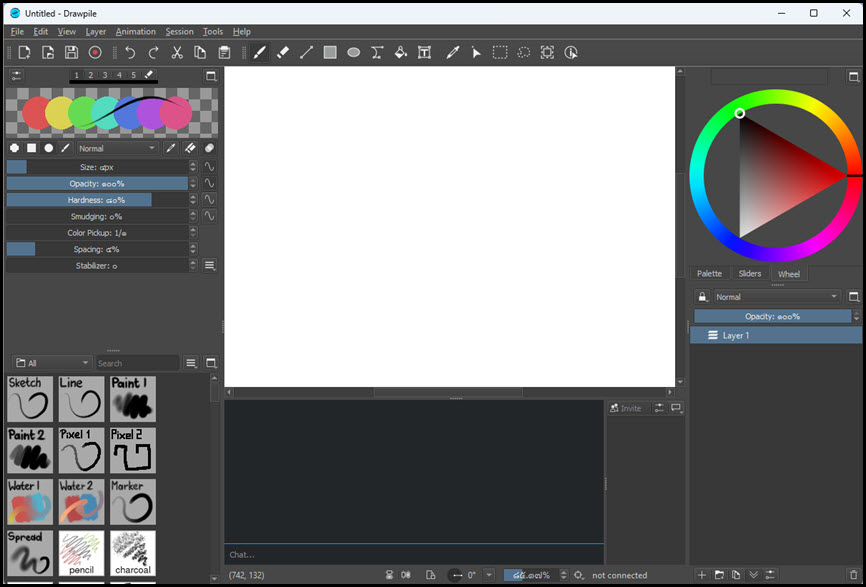Viewport: 866px width, 587px height.
Task: Select the Sketch brush preset
Action: (30, 399)
